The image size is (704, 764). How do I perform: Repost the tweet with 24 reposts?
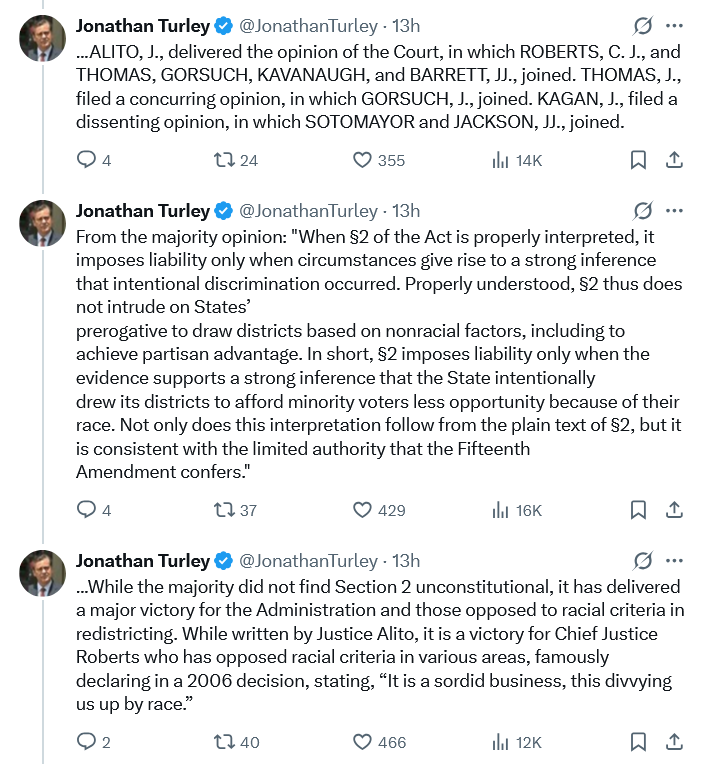tap(225, 160)
